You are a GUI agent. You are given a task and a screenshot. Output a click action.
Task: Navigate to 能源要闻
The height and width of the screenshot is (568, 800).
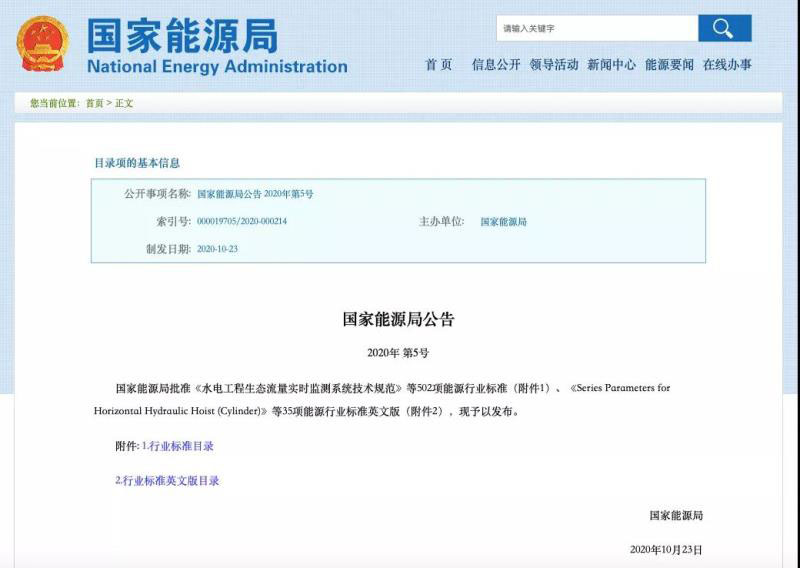[x=669, y=65]
